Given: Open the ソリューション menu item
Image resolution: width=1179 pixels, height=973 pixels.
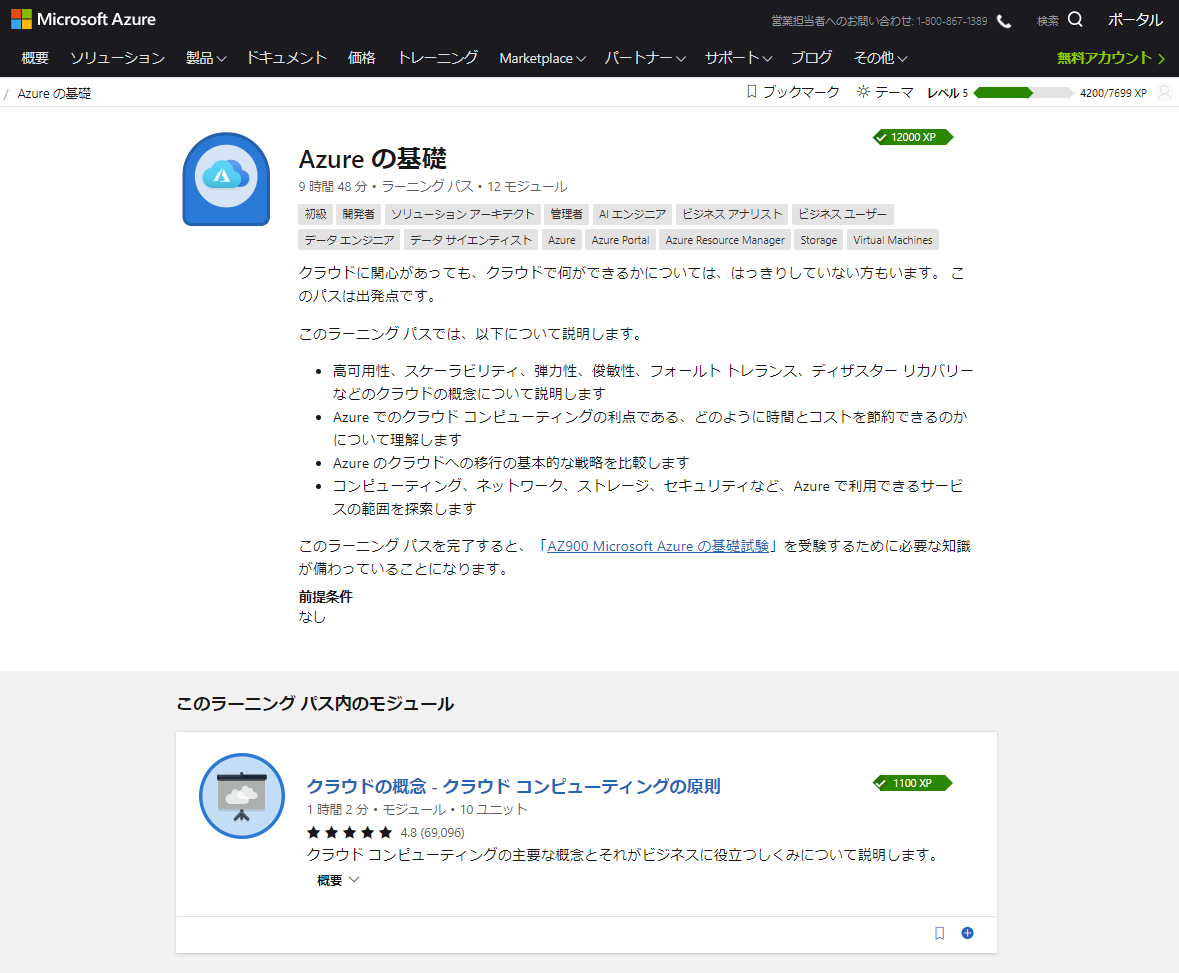Looking at the screenshot, I should (117, 58).
